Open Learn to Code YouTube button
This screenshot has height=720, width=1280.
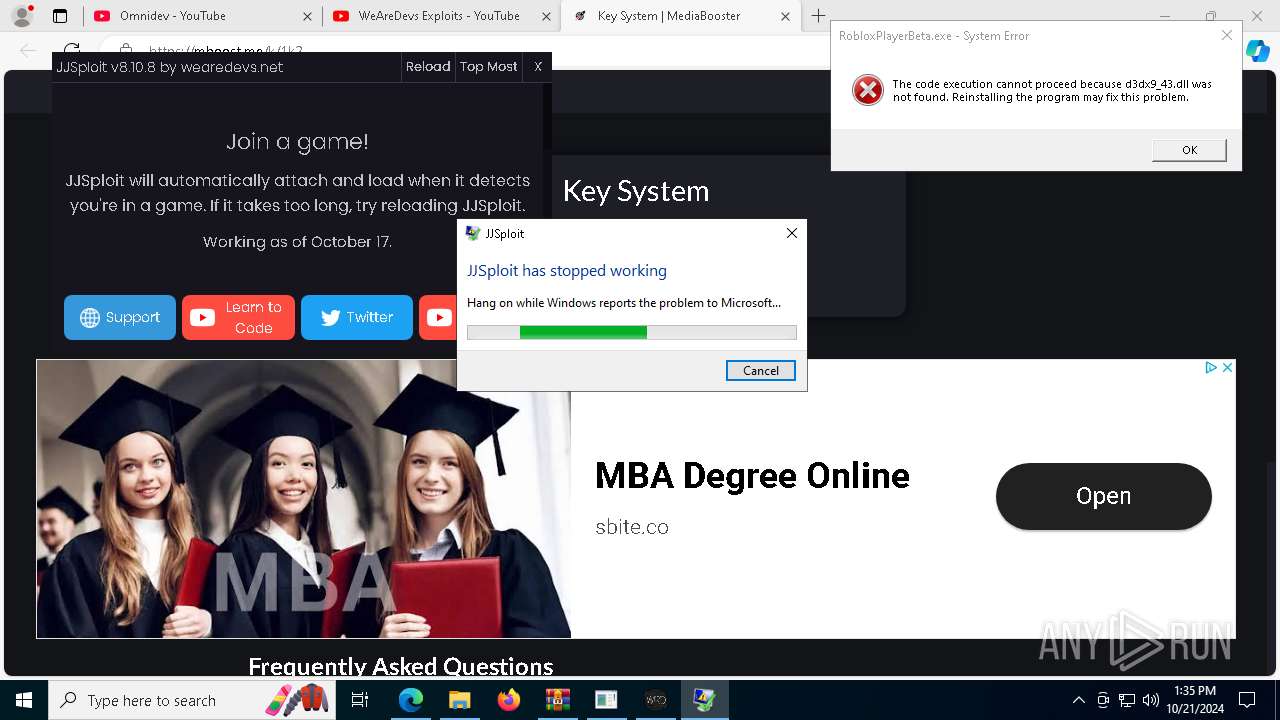tap(238, 317)
